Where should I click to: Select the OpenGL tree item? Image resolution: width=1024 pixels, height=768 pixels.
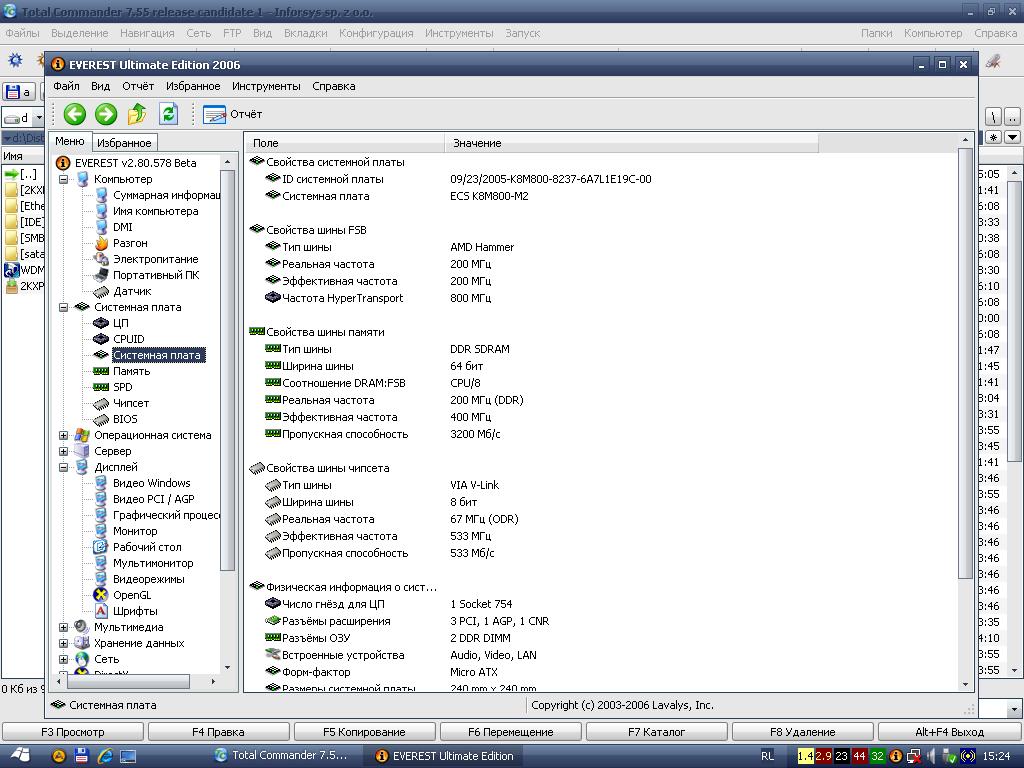(132, 595)
